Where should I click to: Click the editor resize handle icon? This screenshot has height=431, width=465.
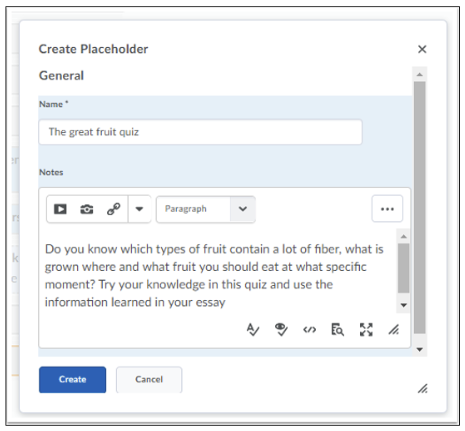[394, 330]
